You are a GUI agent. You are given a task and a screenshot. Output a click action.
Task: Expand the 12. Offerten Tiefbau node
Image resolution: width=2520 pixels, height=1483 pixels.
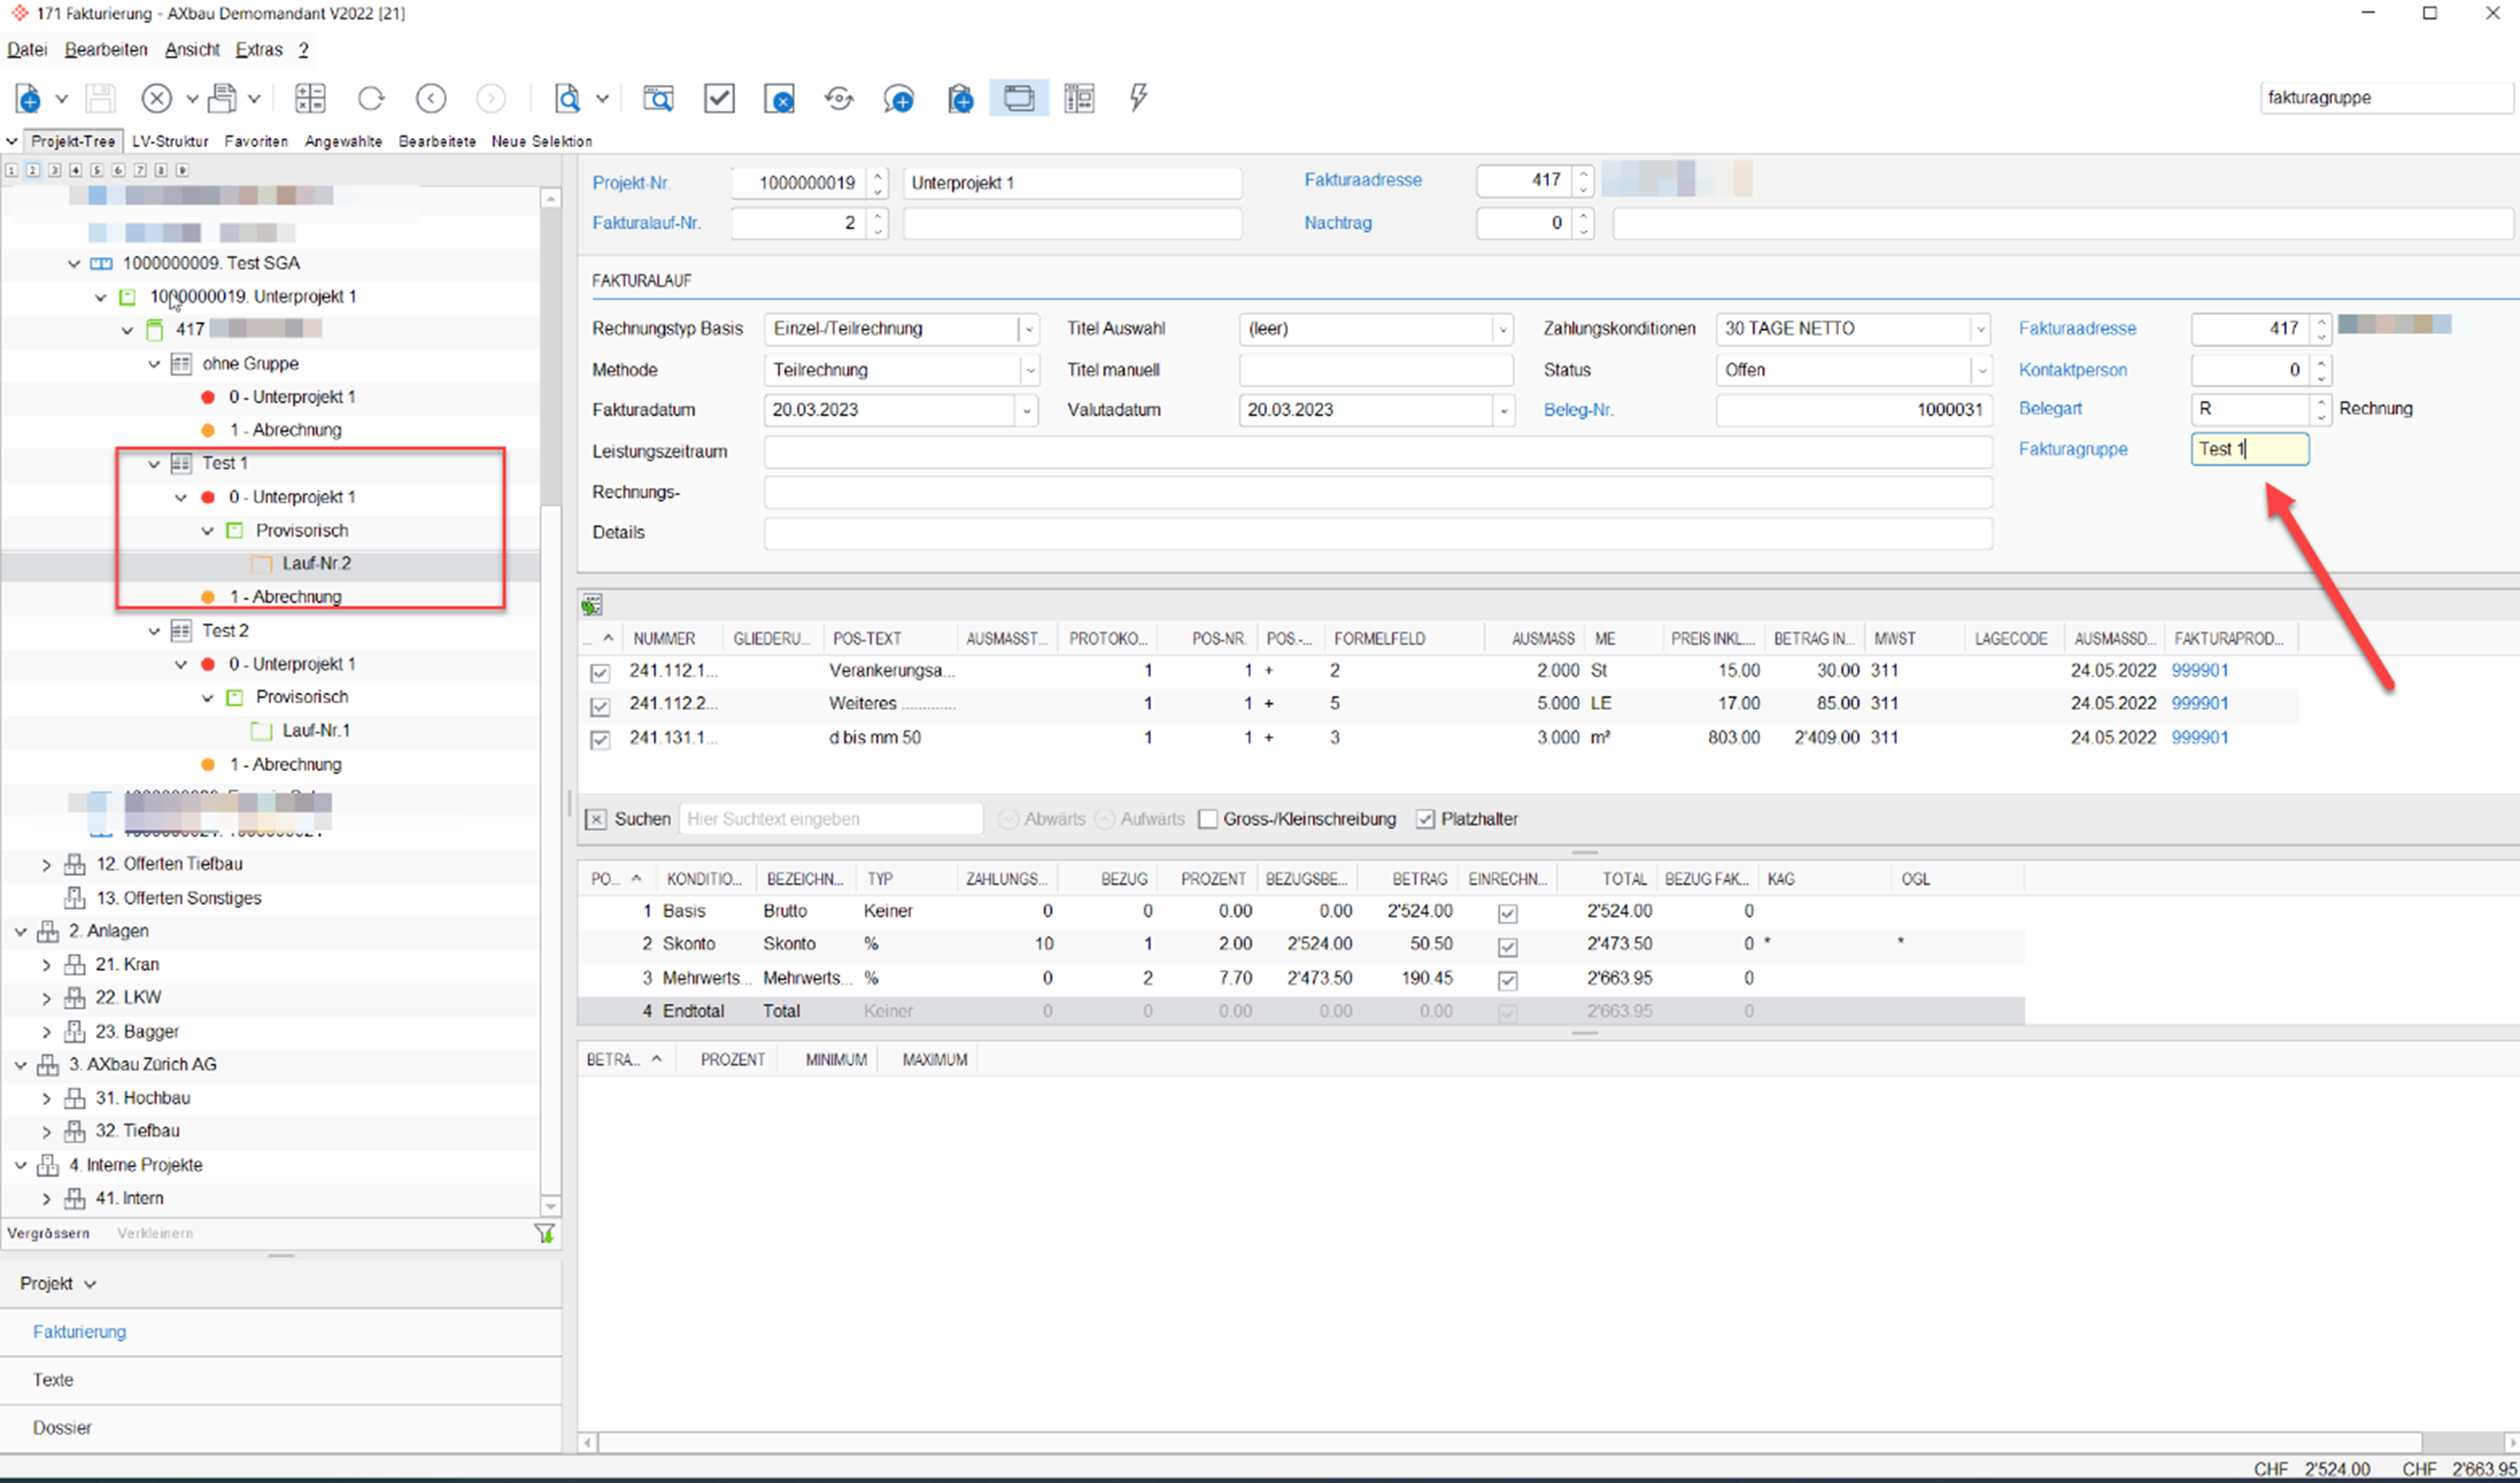coord(46,864)
